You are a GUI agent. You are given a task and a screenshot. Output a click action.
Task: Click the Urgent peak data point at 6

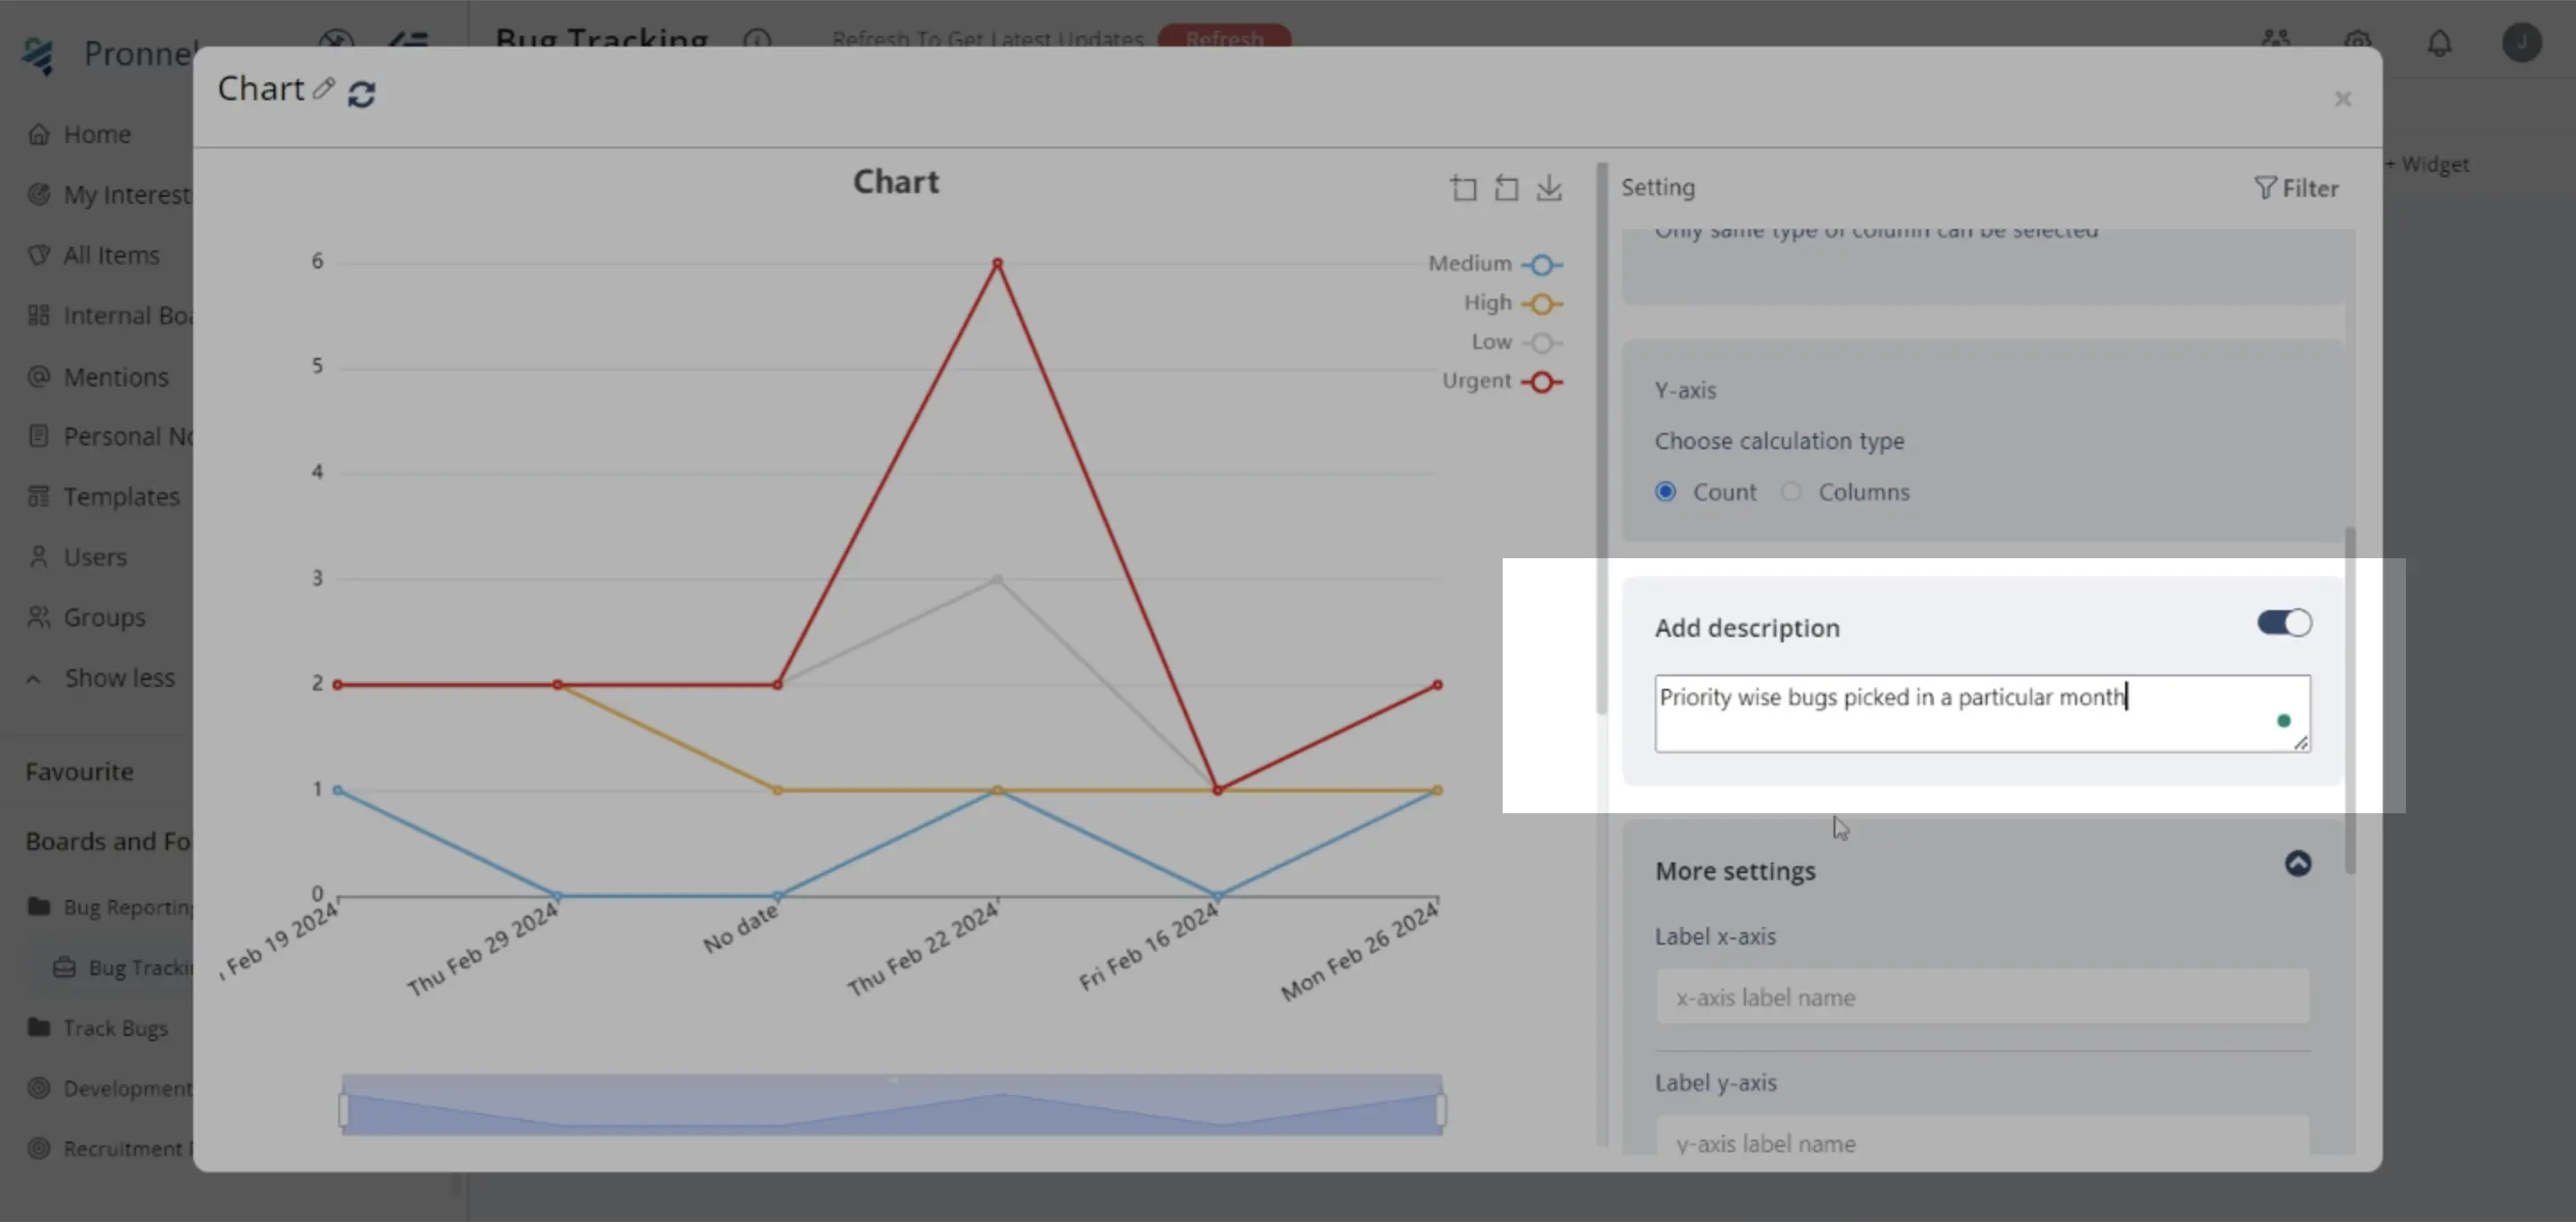[x=997, y=263]
